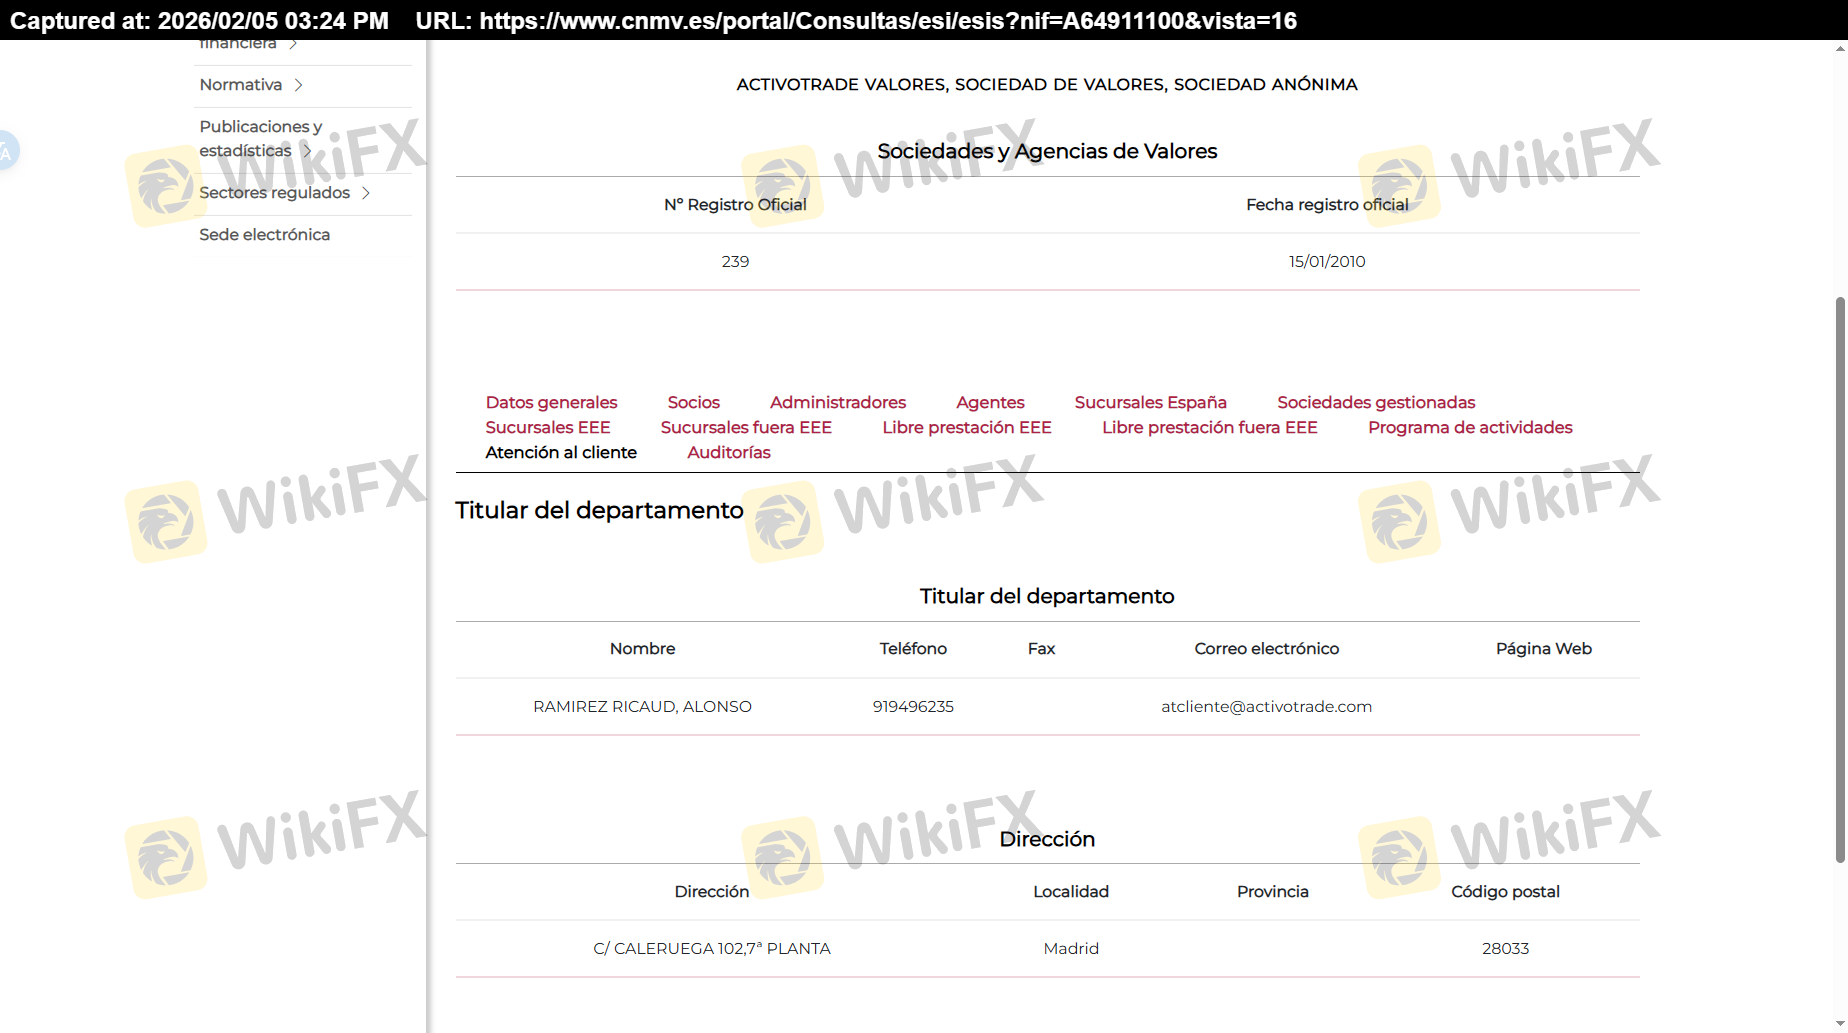Expand Publicaciones y estadísticas submenu arrow

click(x=307, y=151)
